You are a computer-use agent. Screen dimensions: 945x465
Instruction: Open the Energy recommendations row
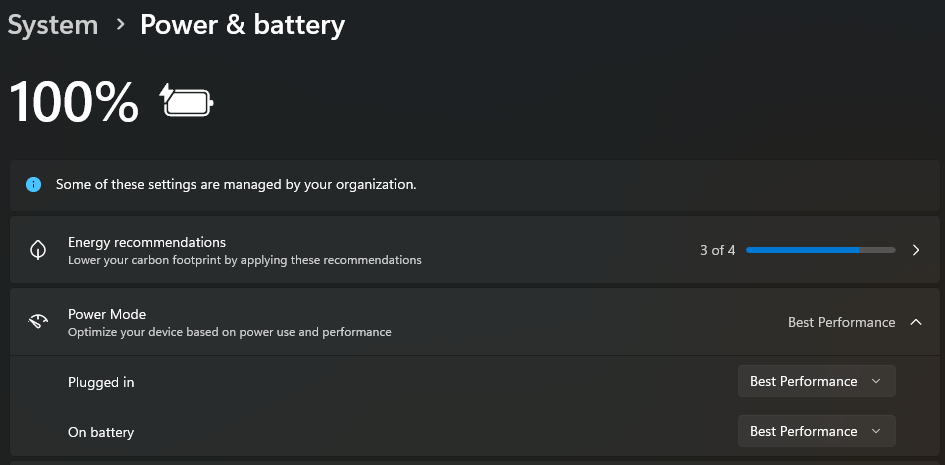pos(475,250)
